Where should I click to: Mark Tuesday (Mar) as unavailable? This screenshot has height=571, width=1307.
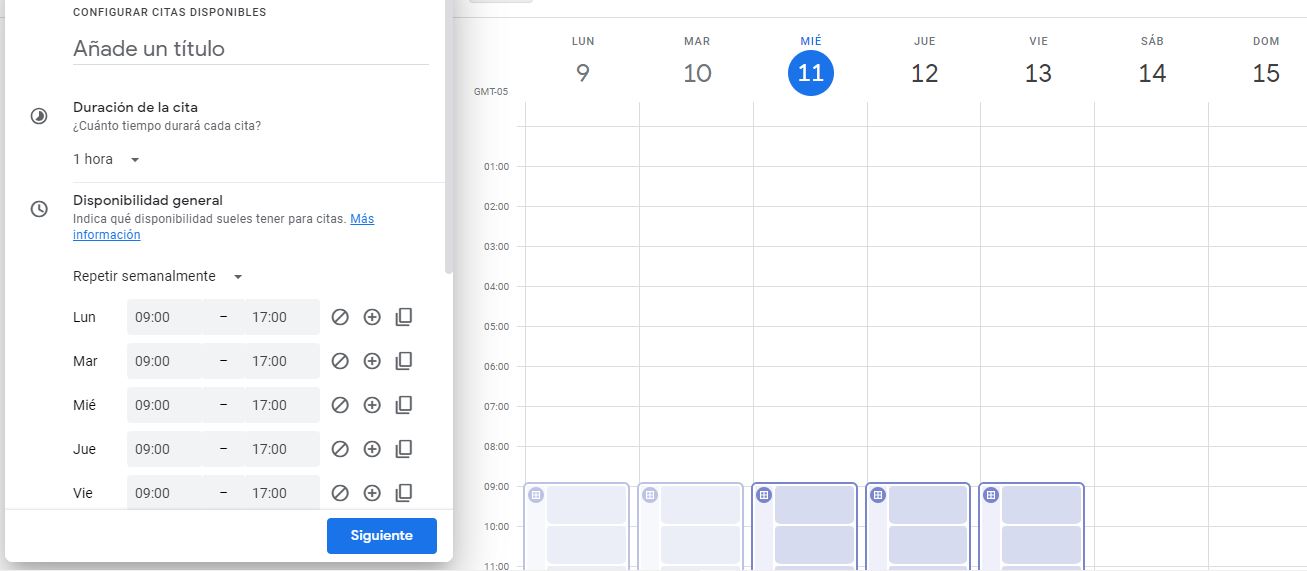tap(340, 361)
